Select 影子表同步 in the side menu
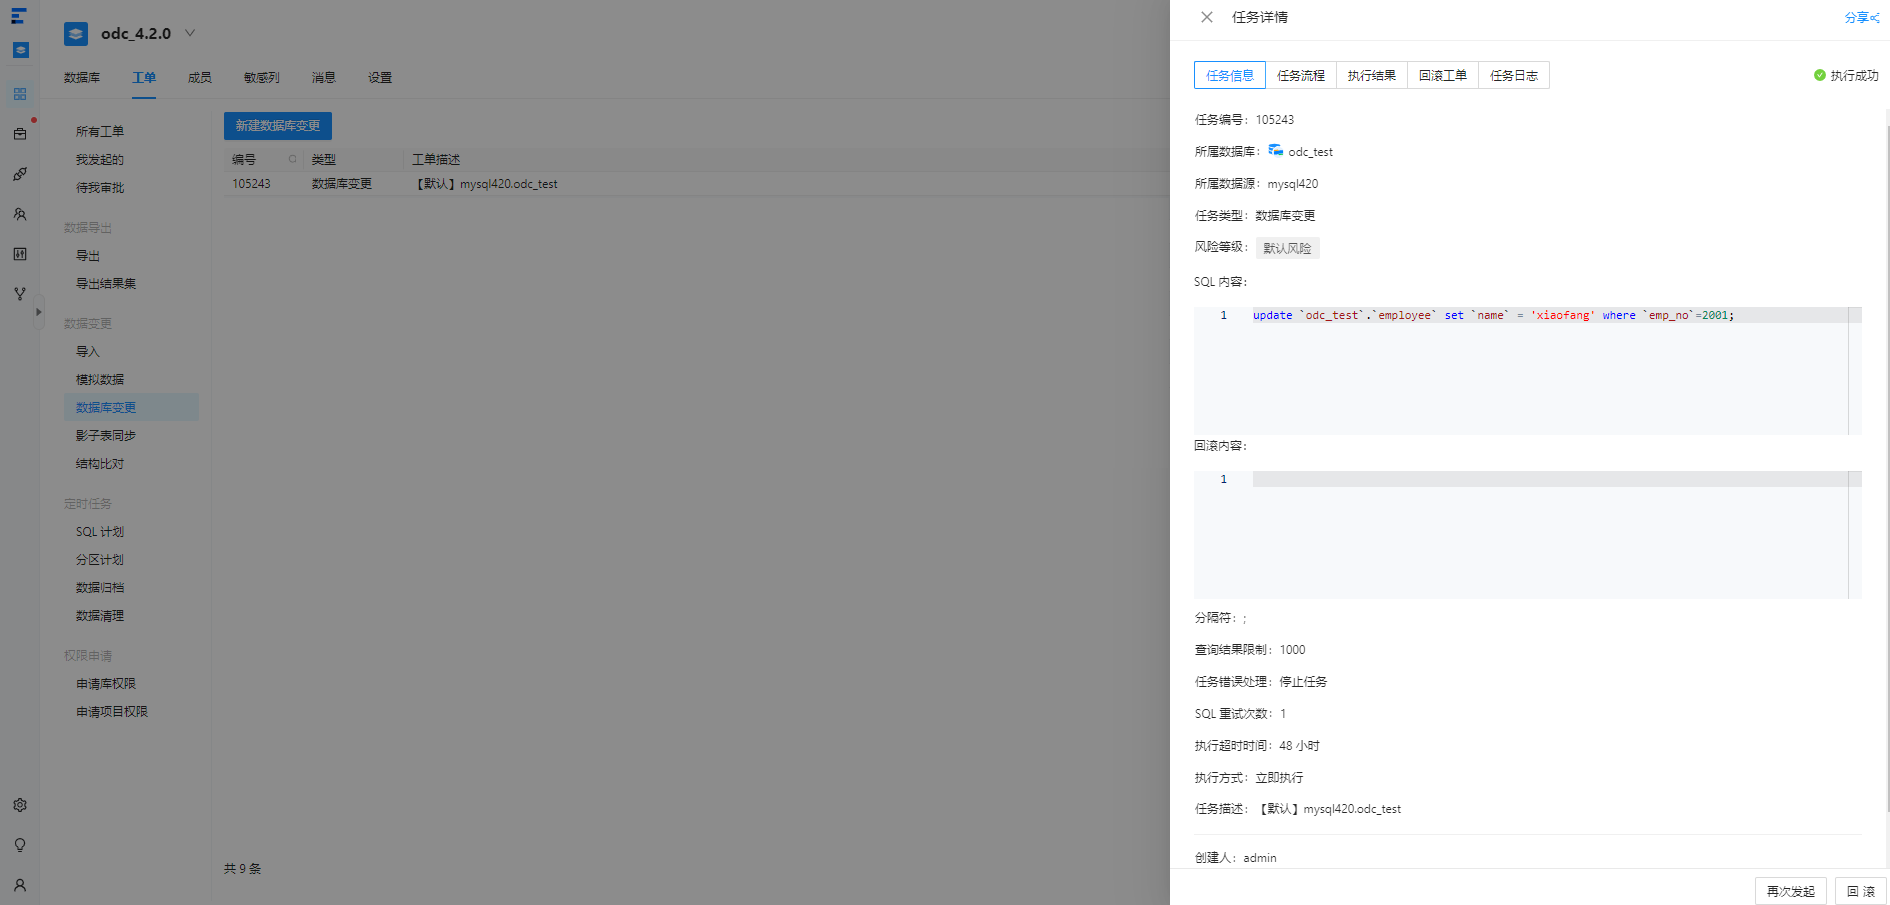Viewport: 1890px width, 905px height. coord(106,436)
